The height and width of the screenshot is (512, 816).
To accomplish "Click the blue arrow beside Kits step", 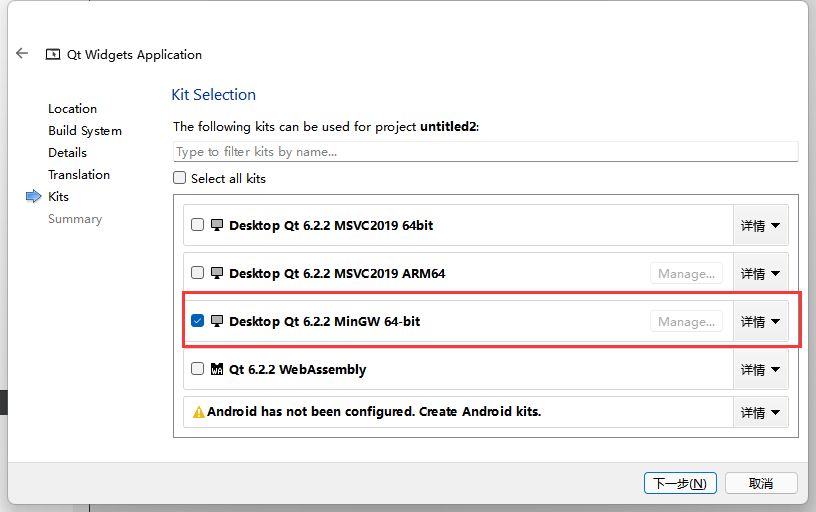I will (33, 196).
